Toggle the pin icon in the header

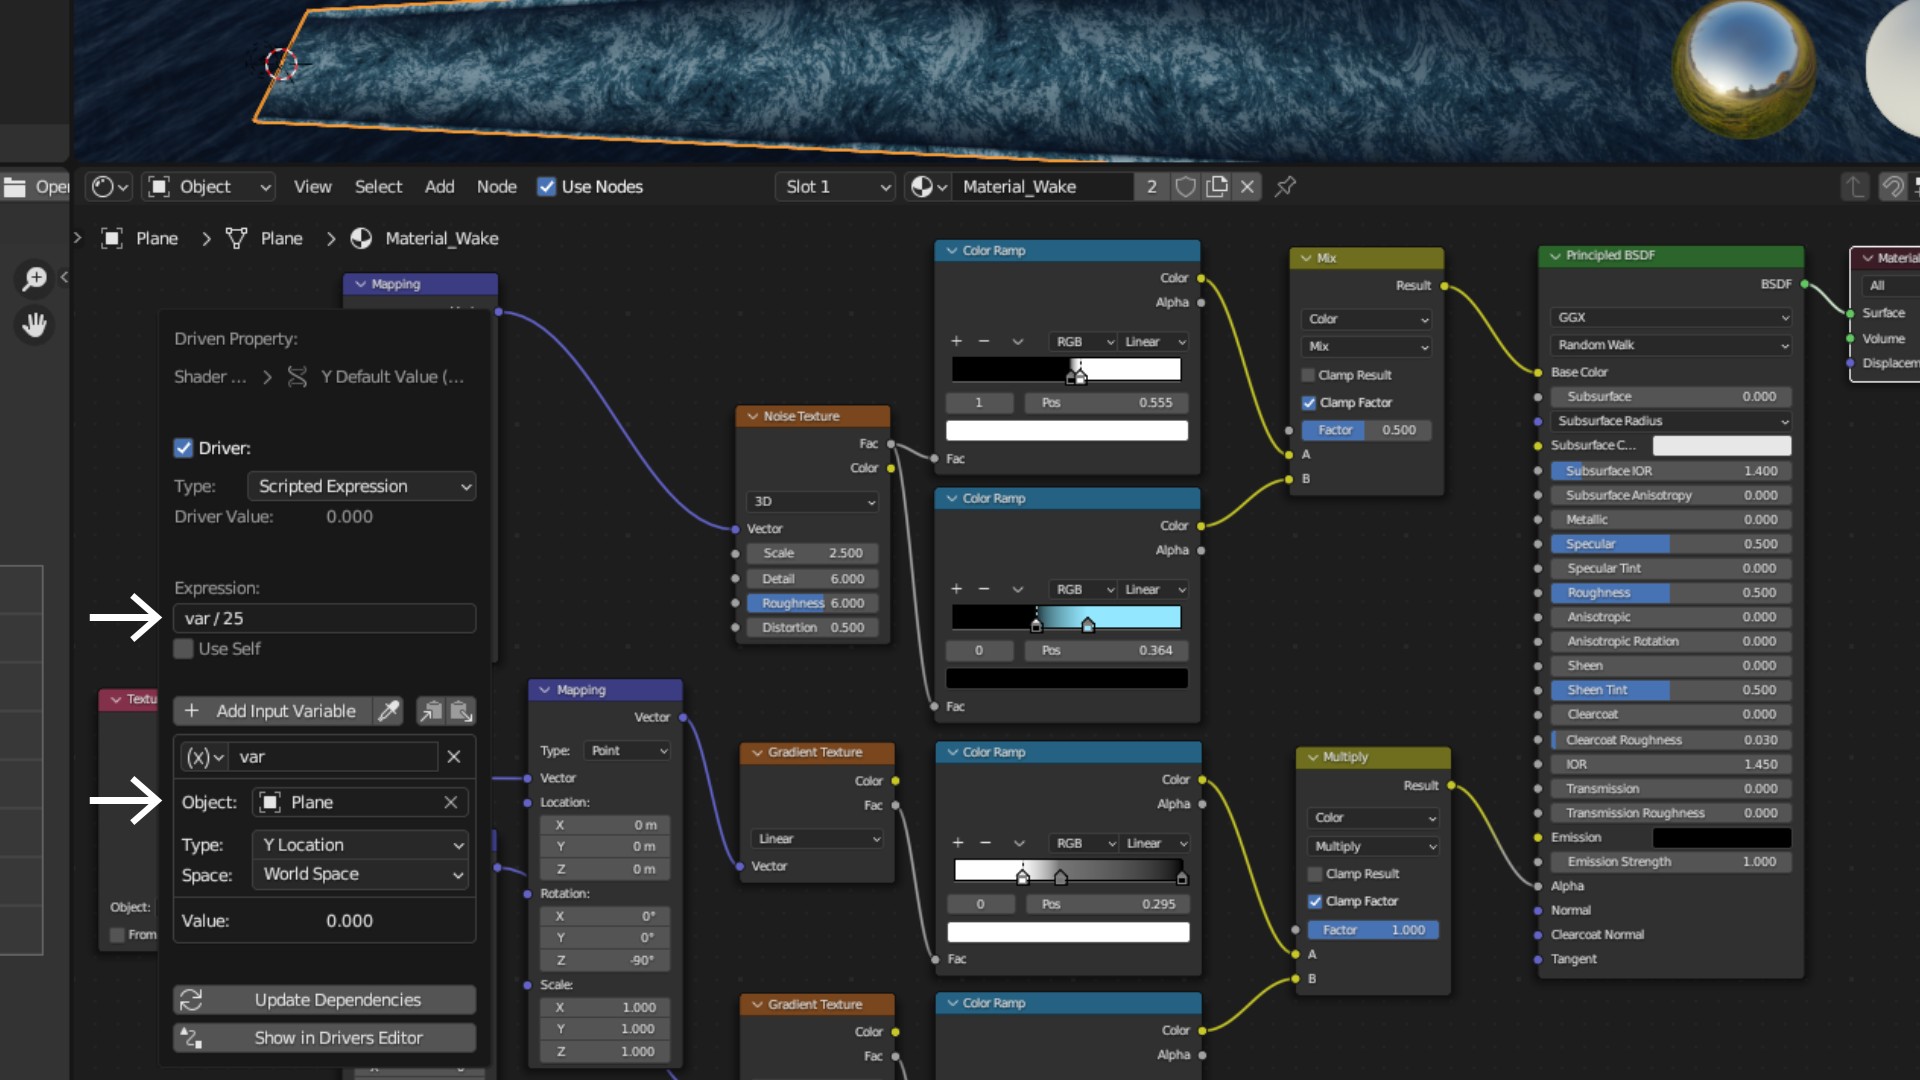tap(1286, 187)
